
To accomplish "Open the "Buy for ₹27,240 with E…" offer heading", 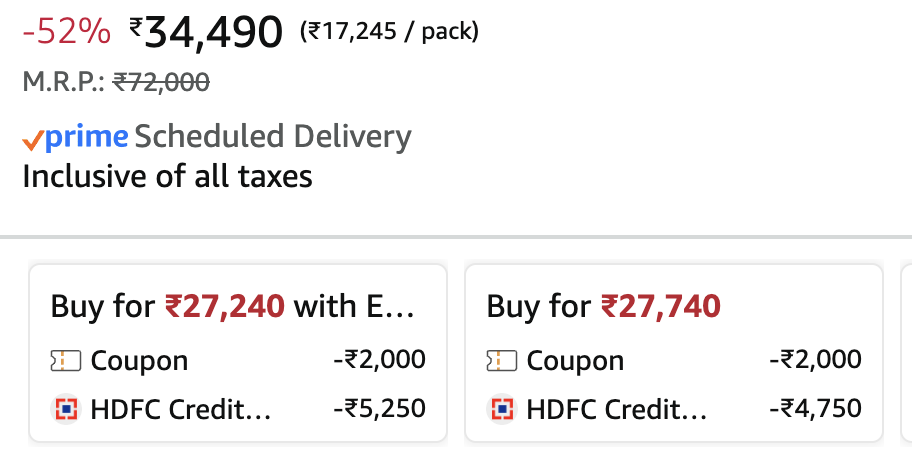I will click(x=232, y=306).
